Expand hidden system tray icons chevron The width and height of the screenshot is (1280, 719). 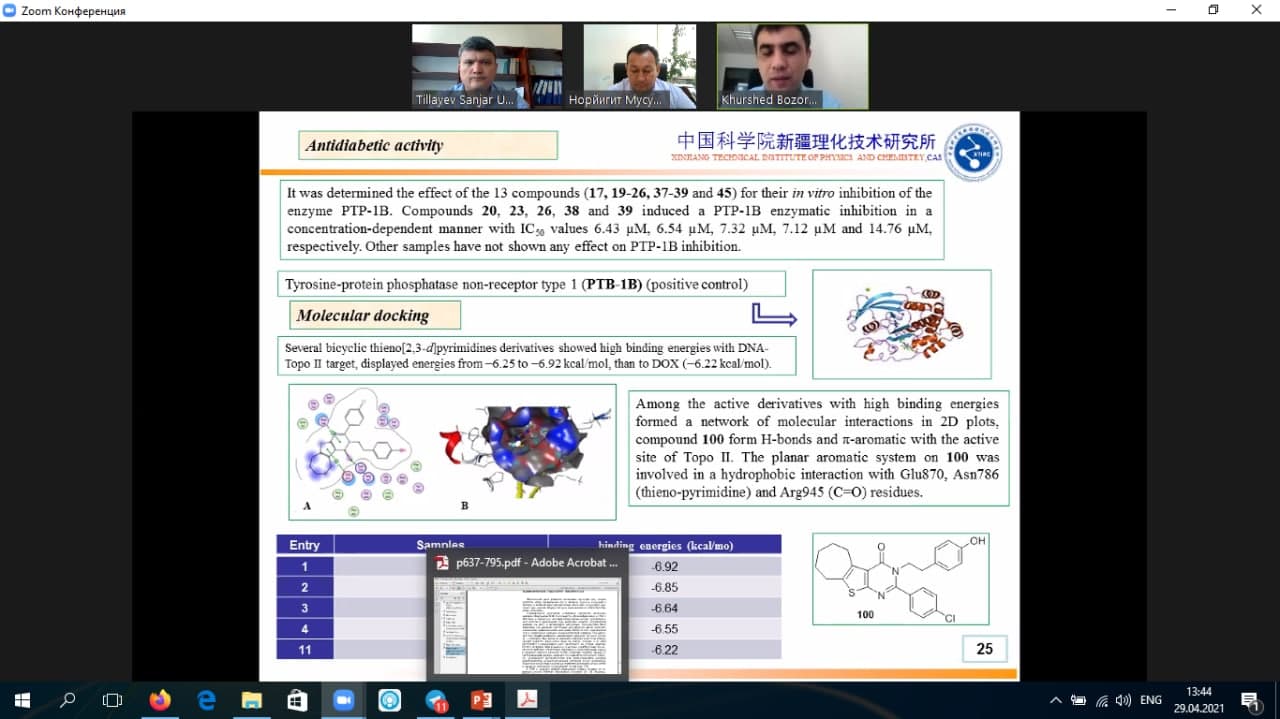1055,700
